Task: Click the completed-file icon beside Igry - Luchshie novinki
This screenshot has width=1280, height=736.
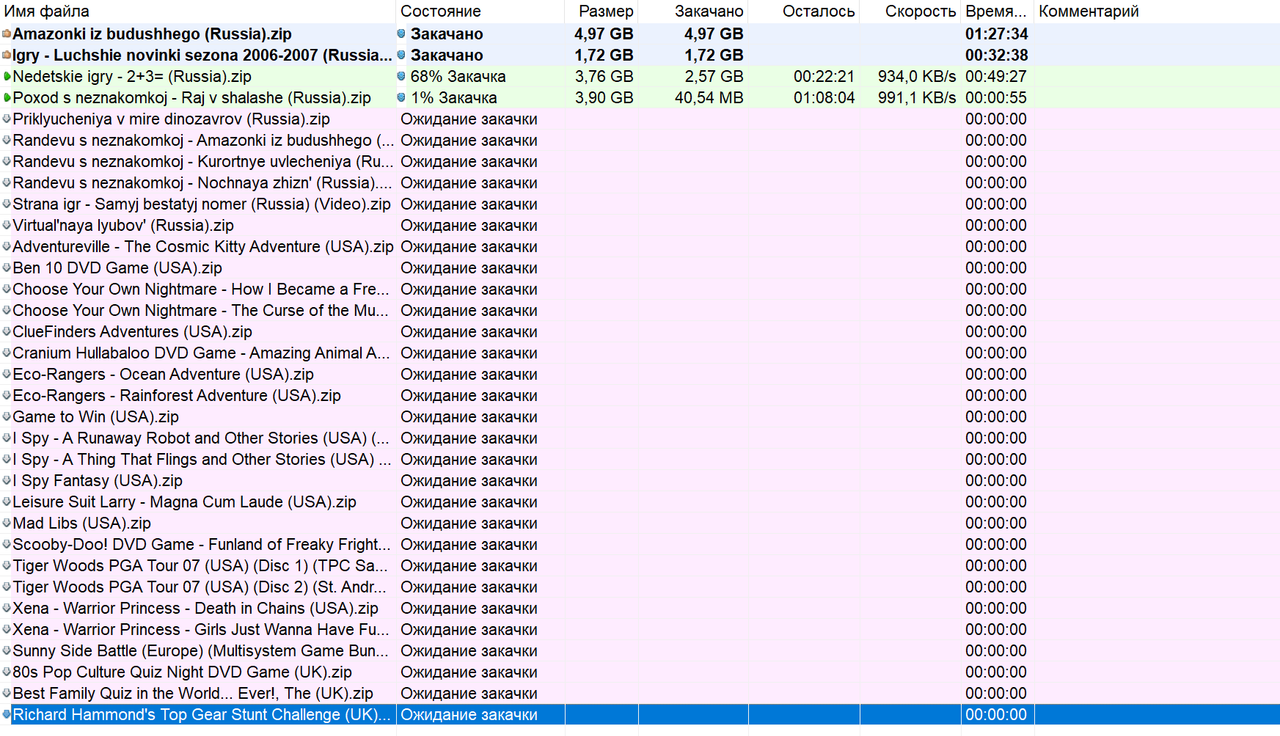Action: [7, 55]
